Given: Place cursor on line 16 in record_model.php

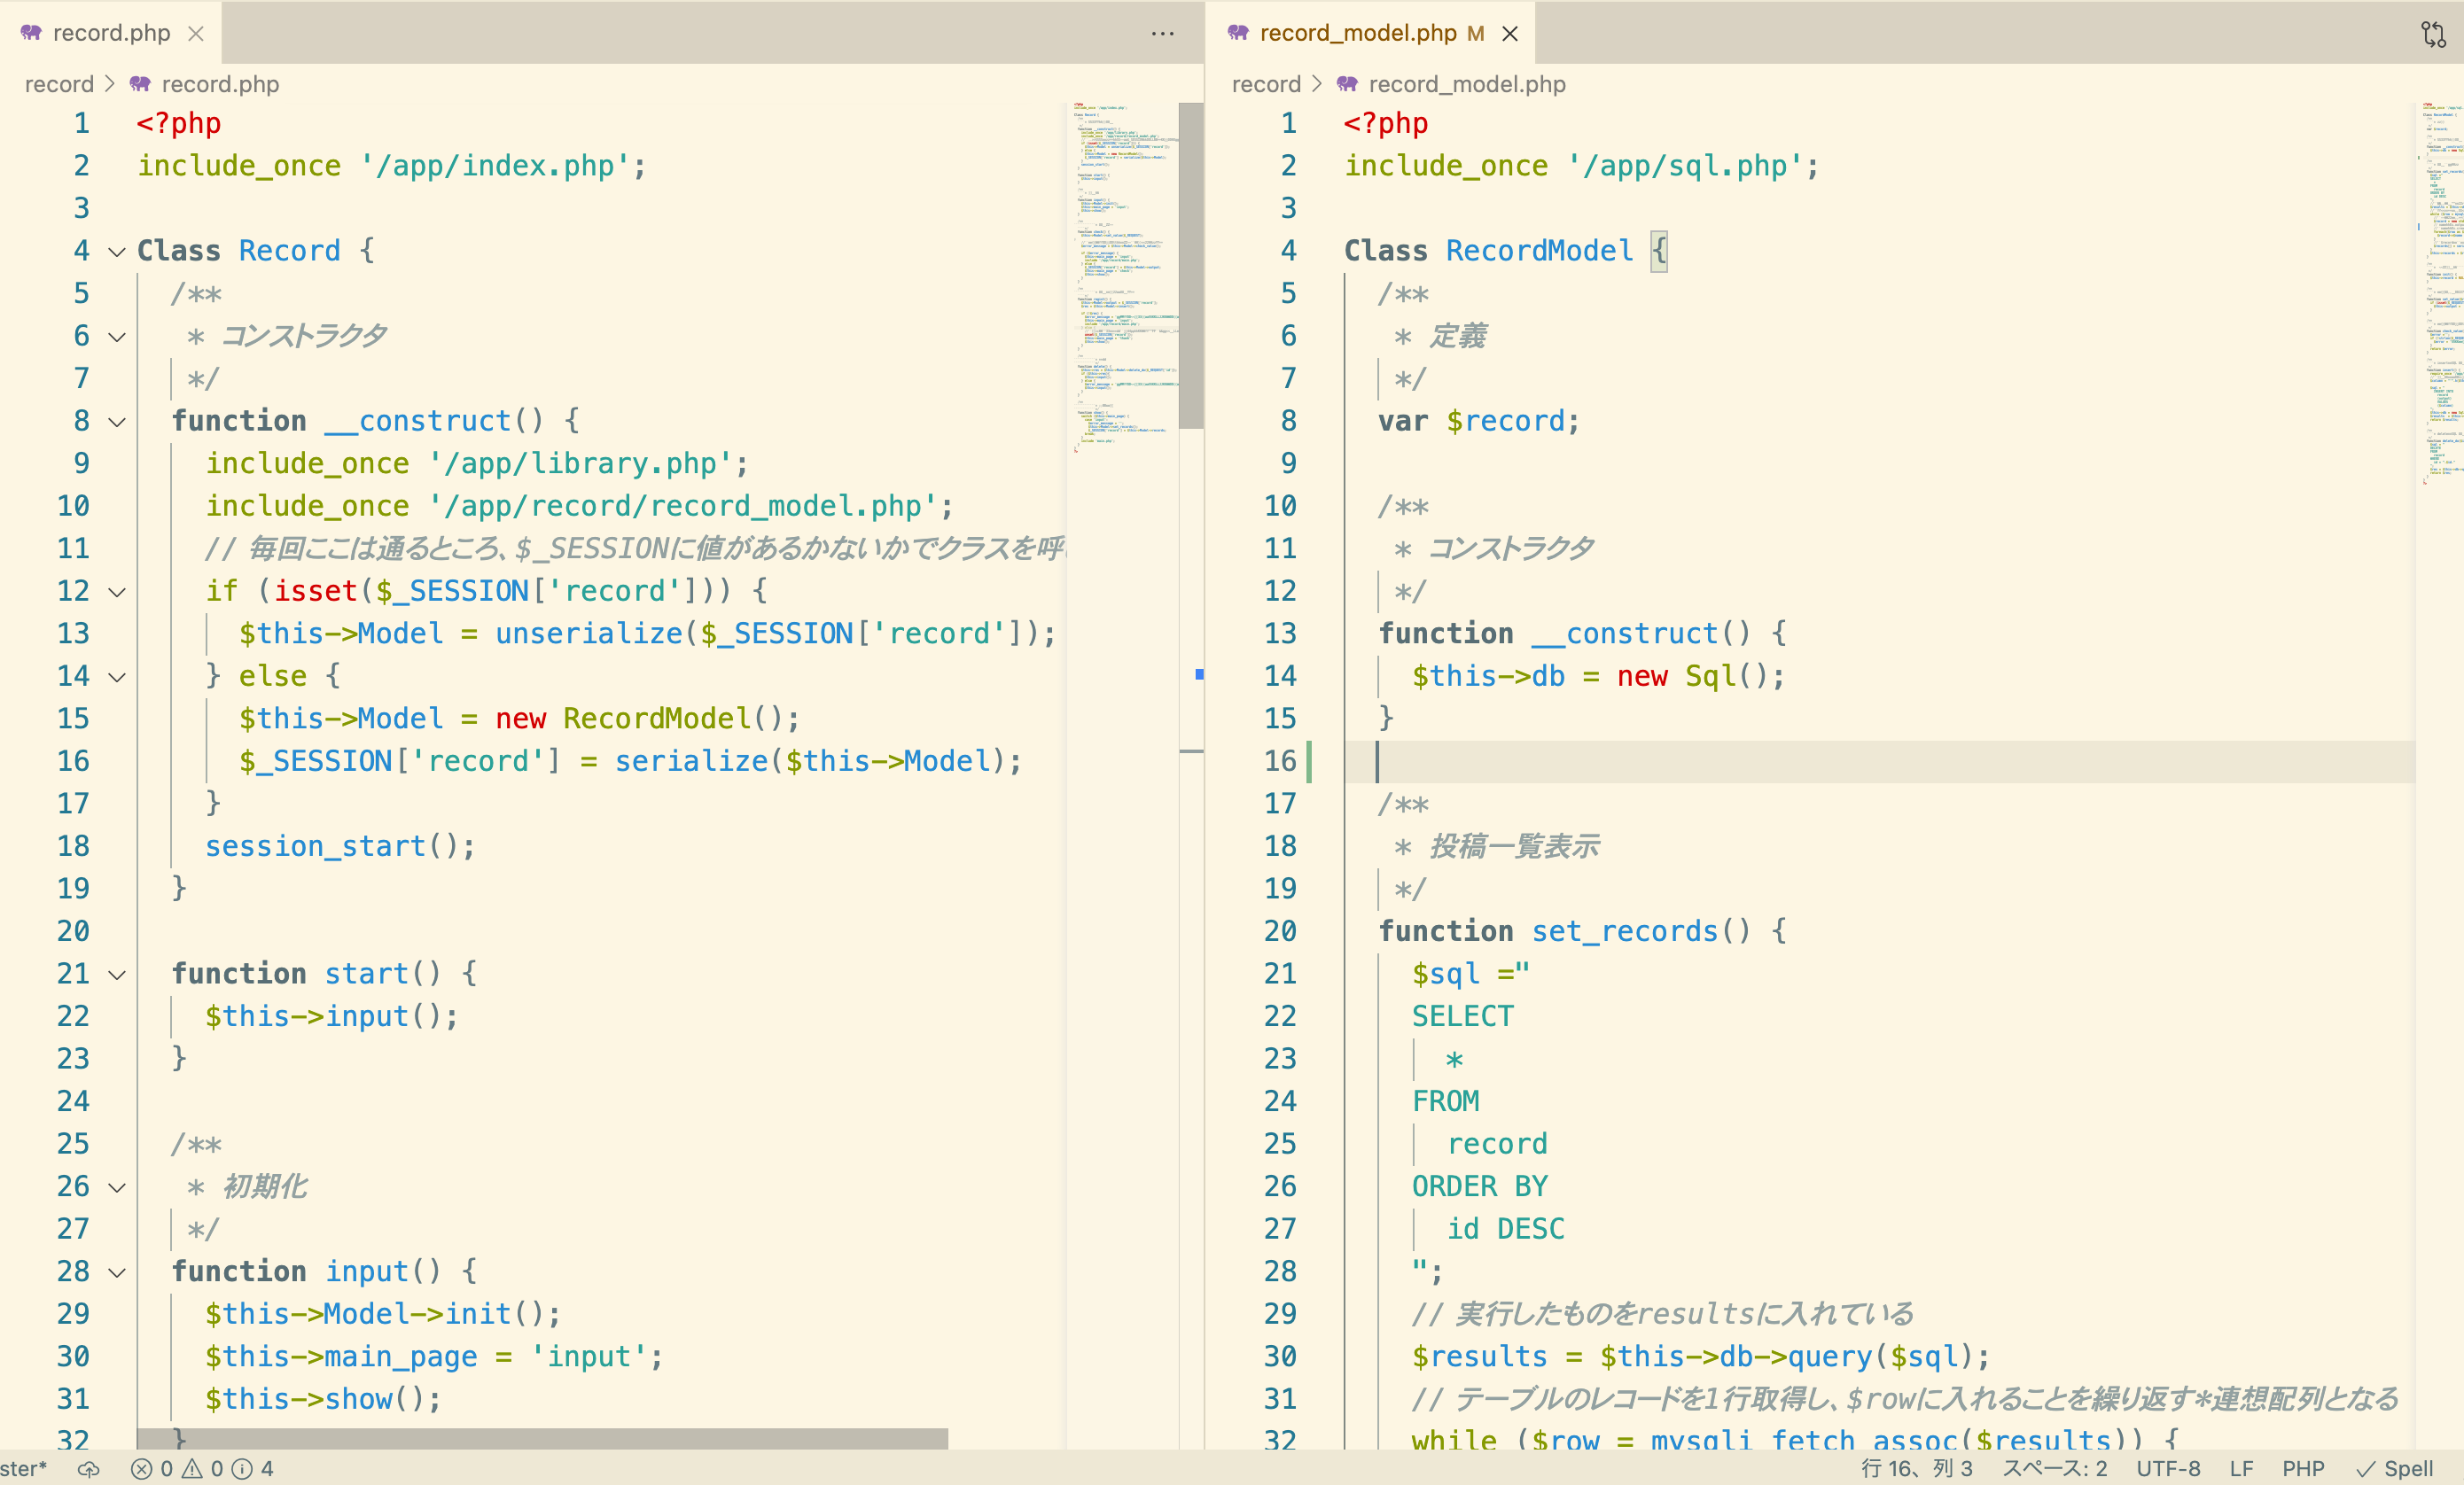Looking at the screenshot, I should click(1878, 761).
